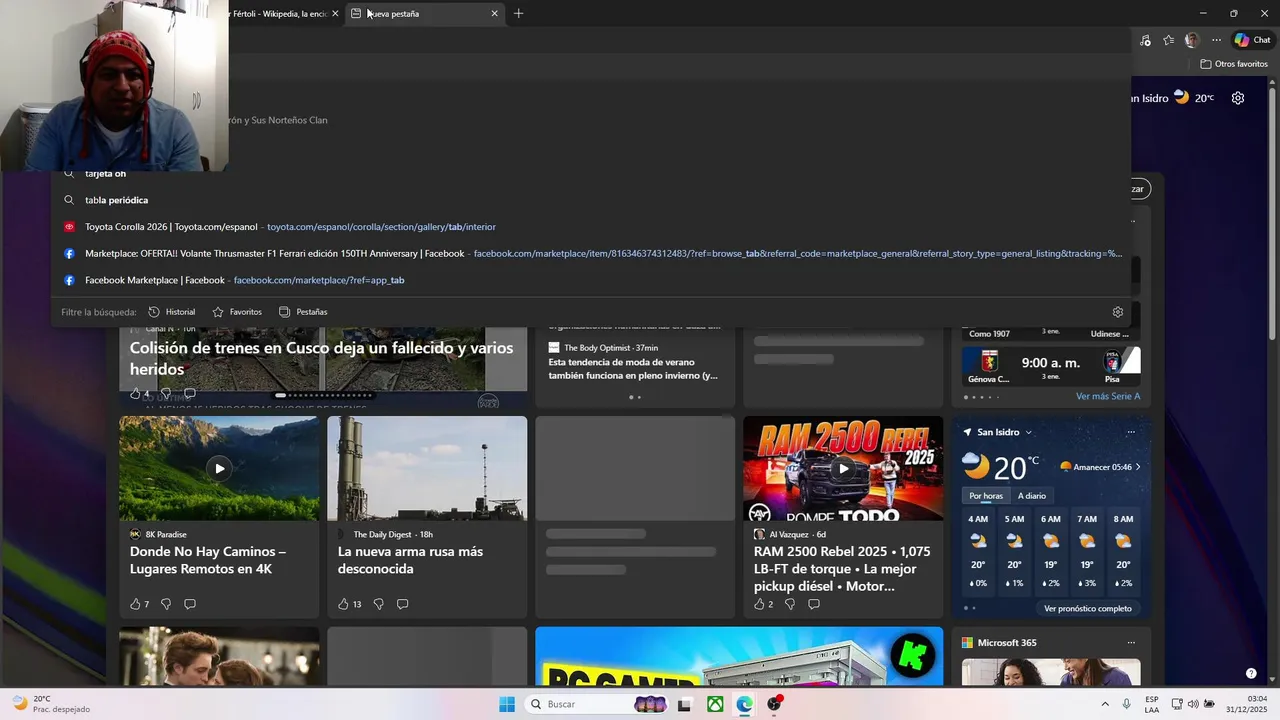Play the 8K Paradise video thumbnail
The image size is (1280, 720).
coord(219,468)
